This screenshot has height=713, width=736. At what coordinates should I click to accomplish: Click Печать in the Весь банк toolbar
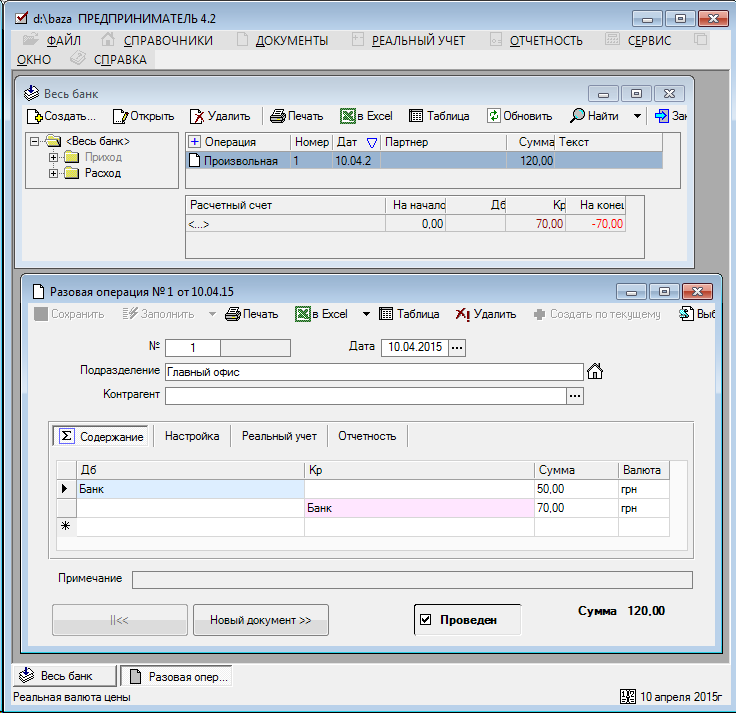click(296, 116)
